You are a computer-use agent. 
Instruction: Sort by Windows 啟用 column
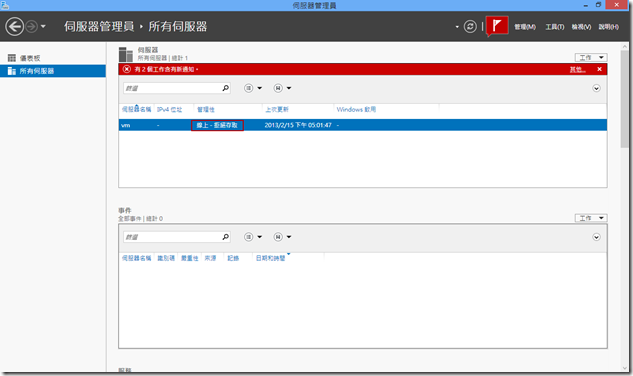[356, 109]
